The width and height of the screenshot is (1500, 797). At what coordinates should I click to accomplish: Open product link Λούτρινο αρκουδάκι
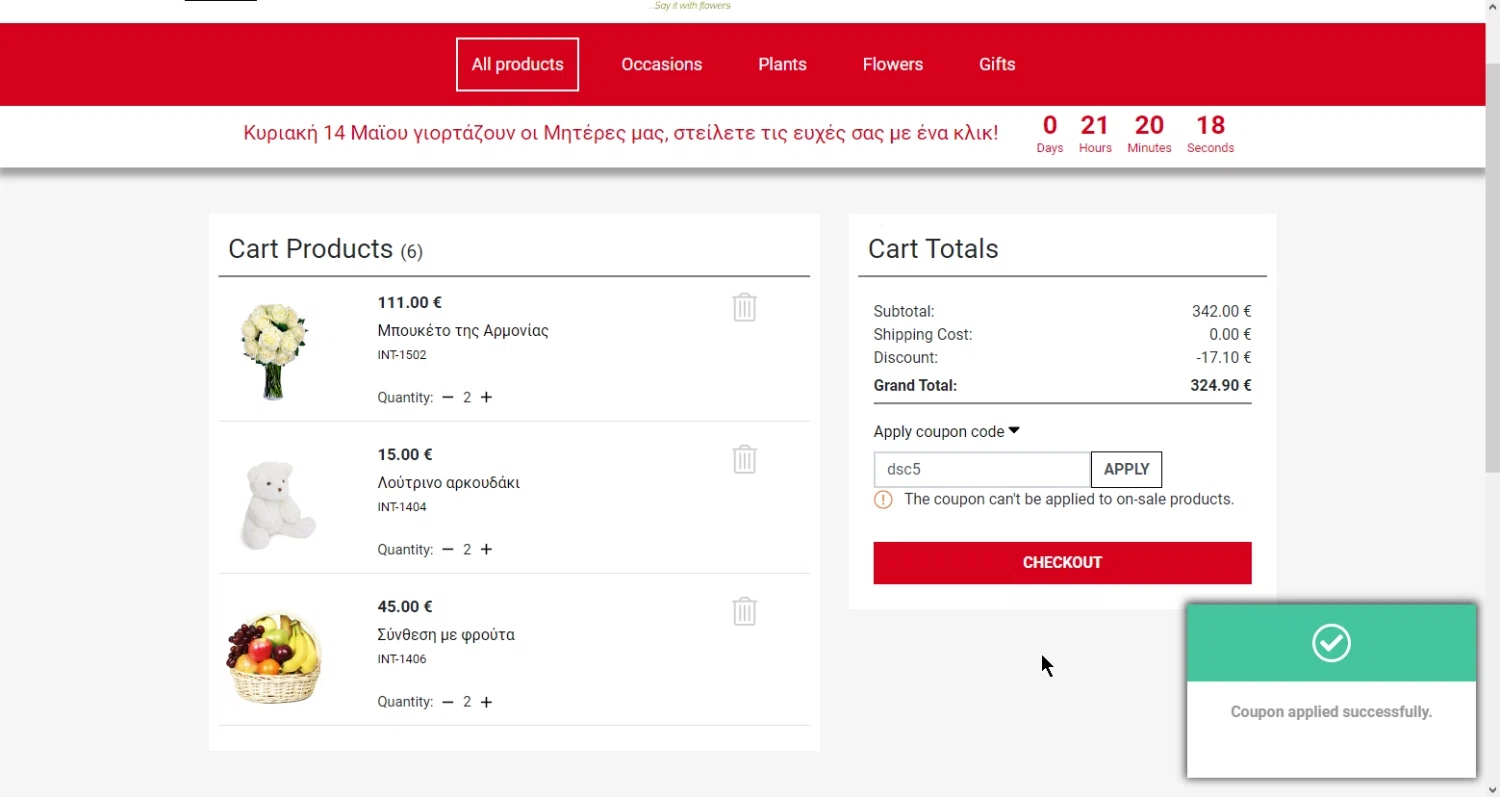point(449,483)
